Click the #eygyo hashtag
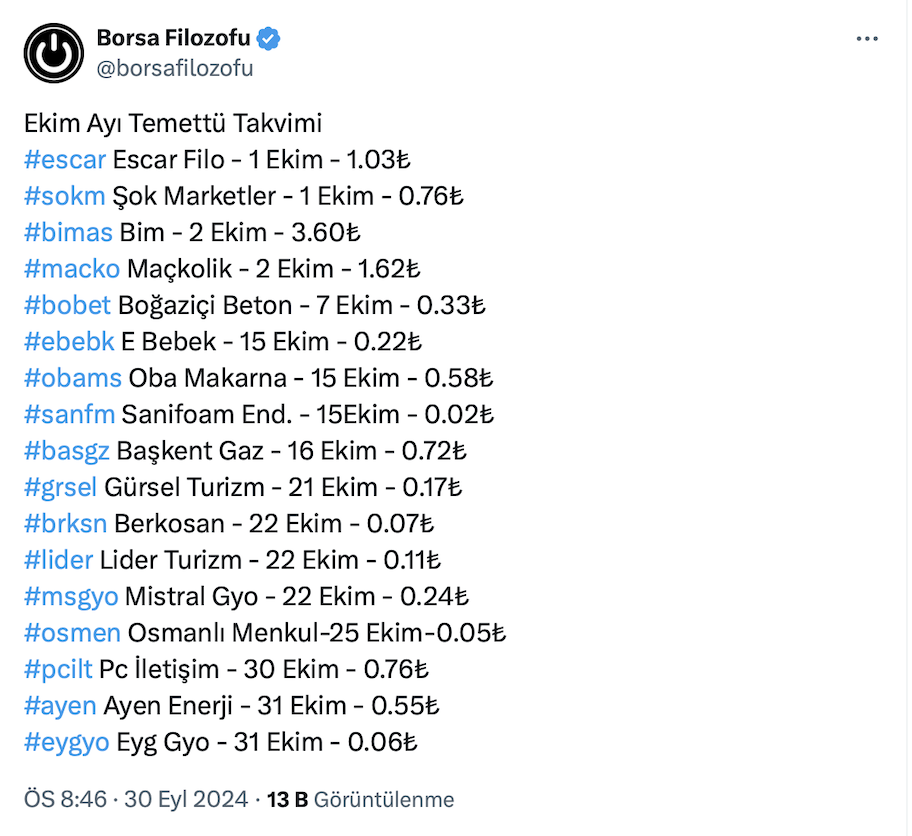 coord(67,742)
